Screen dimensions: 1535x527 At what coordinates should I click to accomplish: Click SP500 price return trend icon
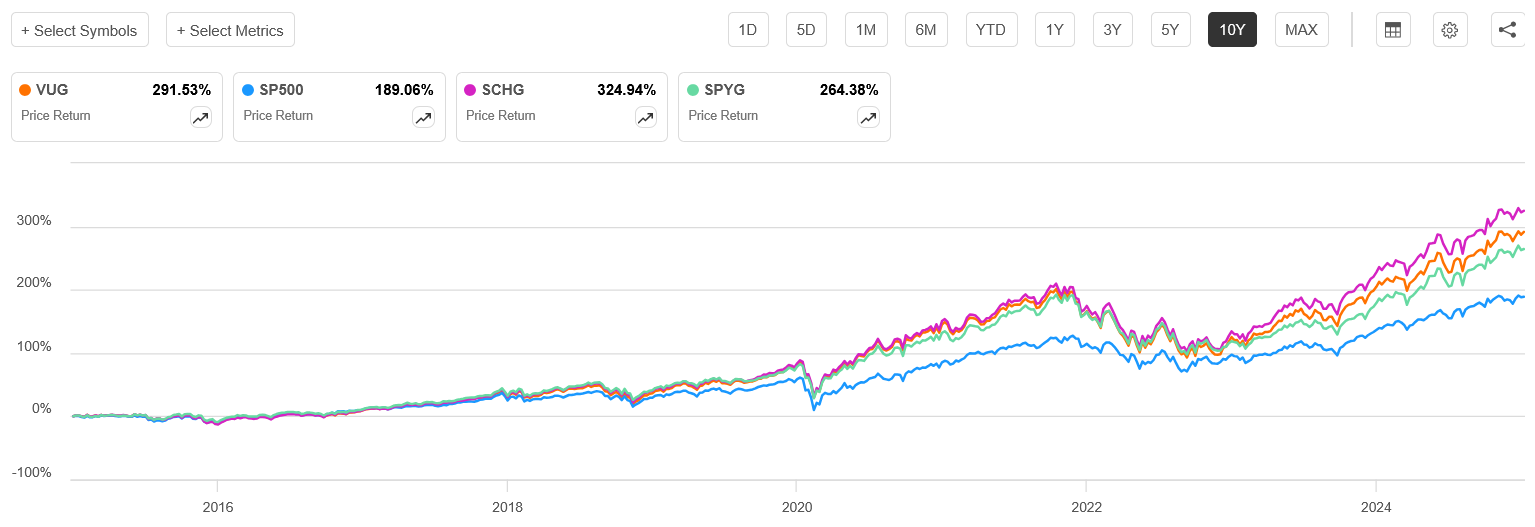423,118
